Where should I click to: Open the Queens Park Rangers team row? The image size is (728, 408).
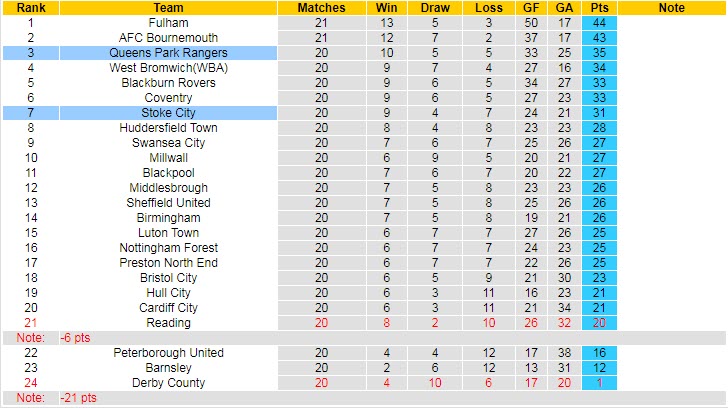(x=167, y=53)
